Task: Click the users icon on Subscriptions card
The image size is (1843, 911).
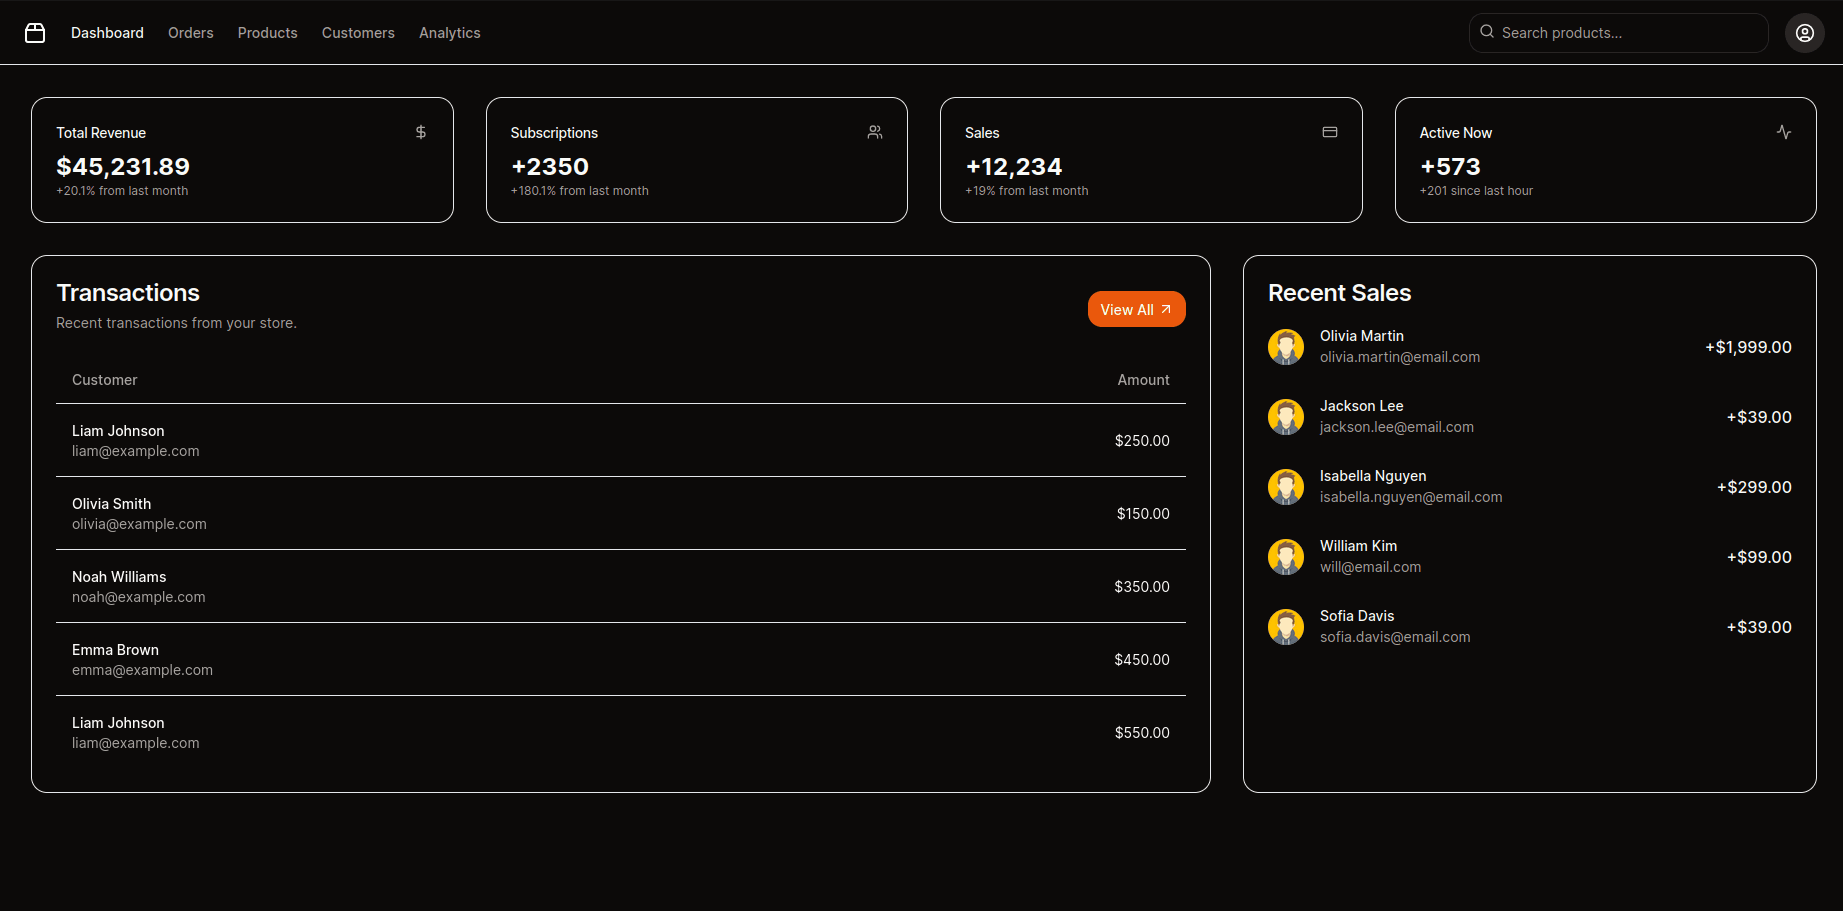Action: tap(875, 131)
